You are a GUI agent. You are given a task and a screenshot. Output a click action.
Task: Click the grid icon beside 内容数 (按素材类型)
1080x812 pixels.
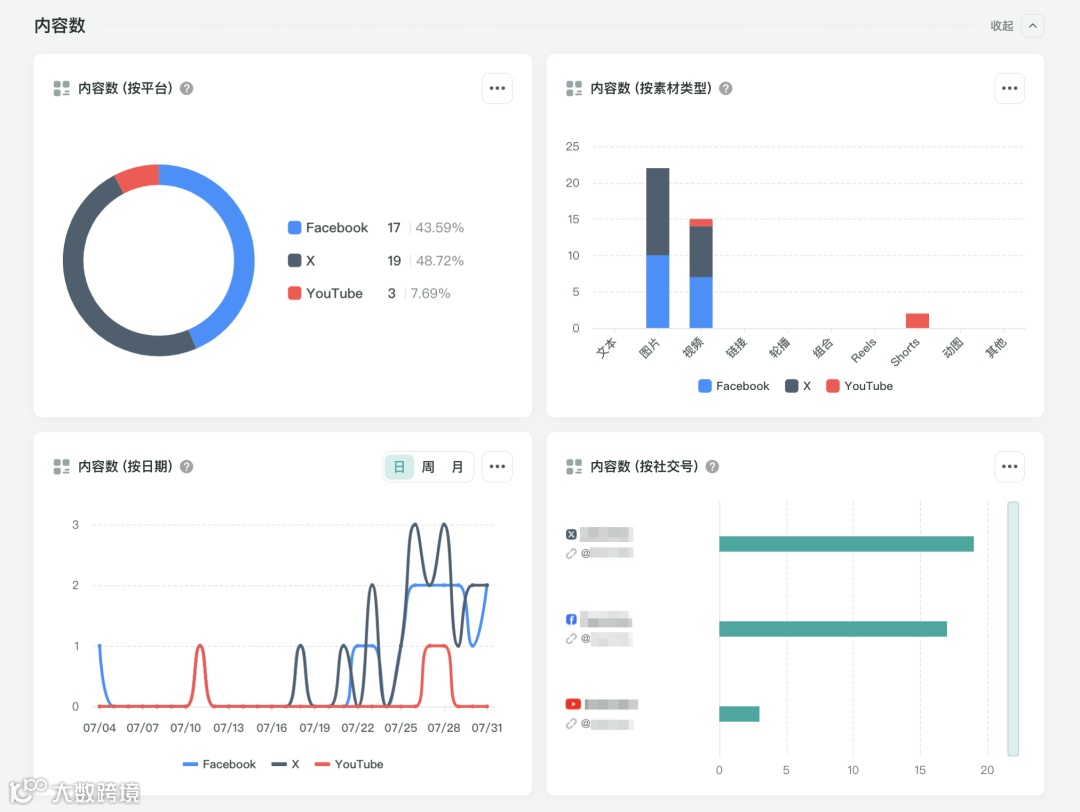[x=574, y=88]
